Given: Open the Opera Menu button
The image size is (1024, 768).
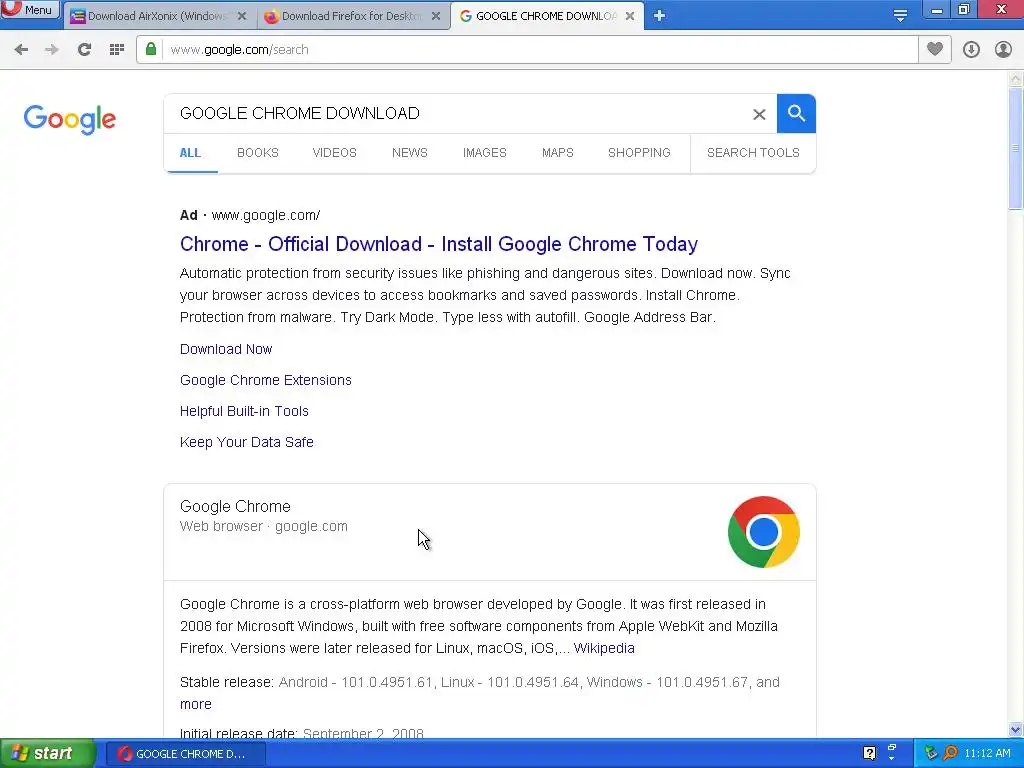Looking at the screenshot, I should (30, 10).
